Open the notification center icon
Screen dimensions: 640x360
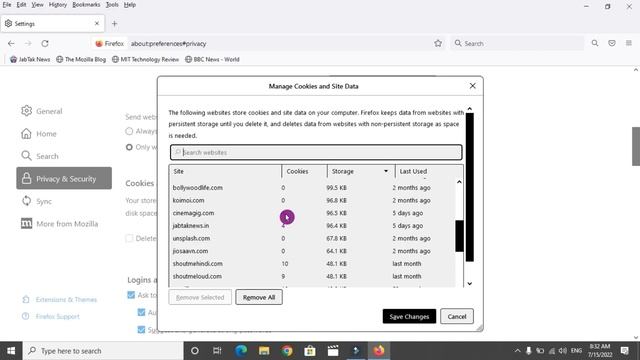tap(624, 351)
